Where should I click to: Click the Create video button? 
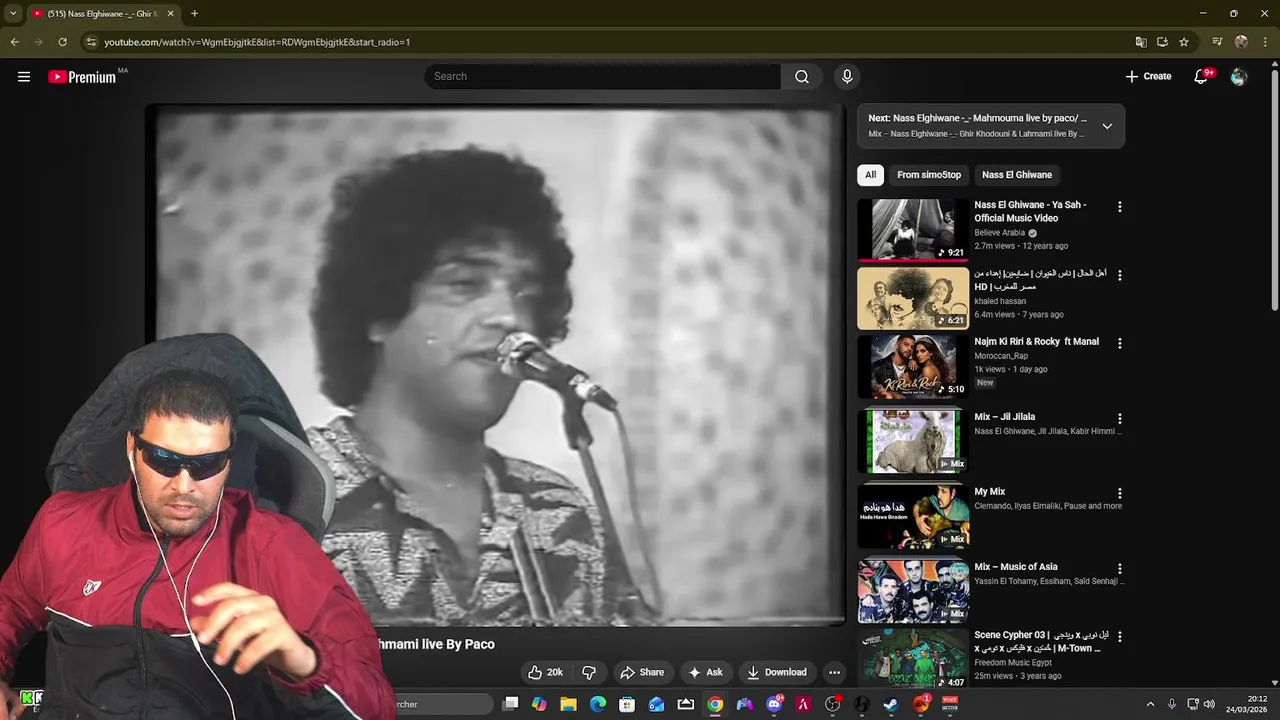coord(1148,77)
